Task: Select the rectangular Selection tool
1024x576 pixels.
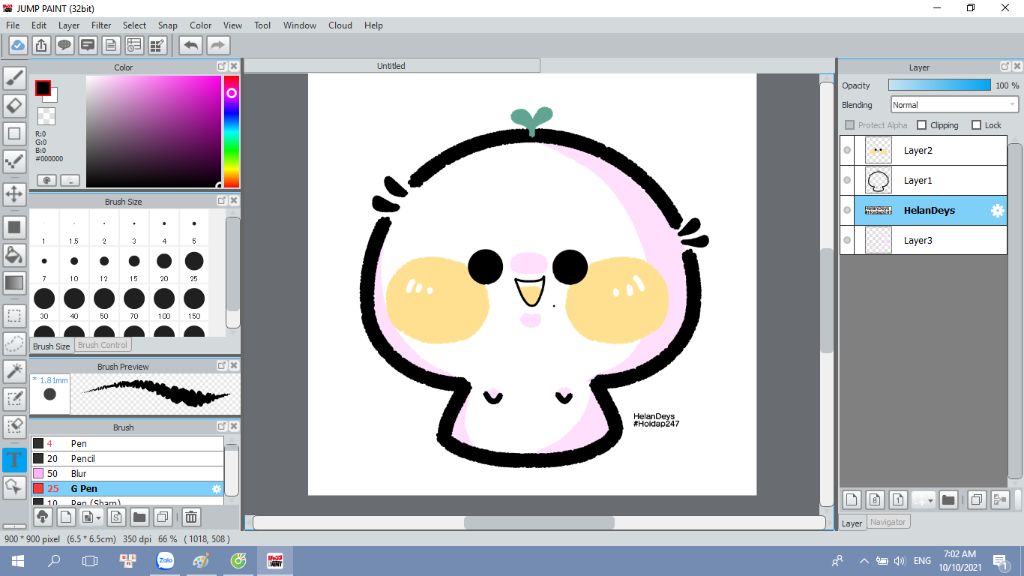Action: [14, 316]
